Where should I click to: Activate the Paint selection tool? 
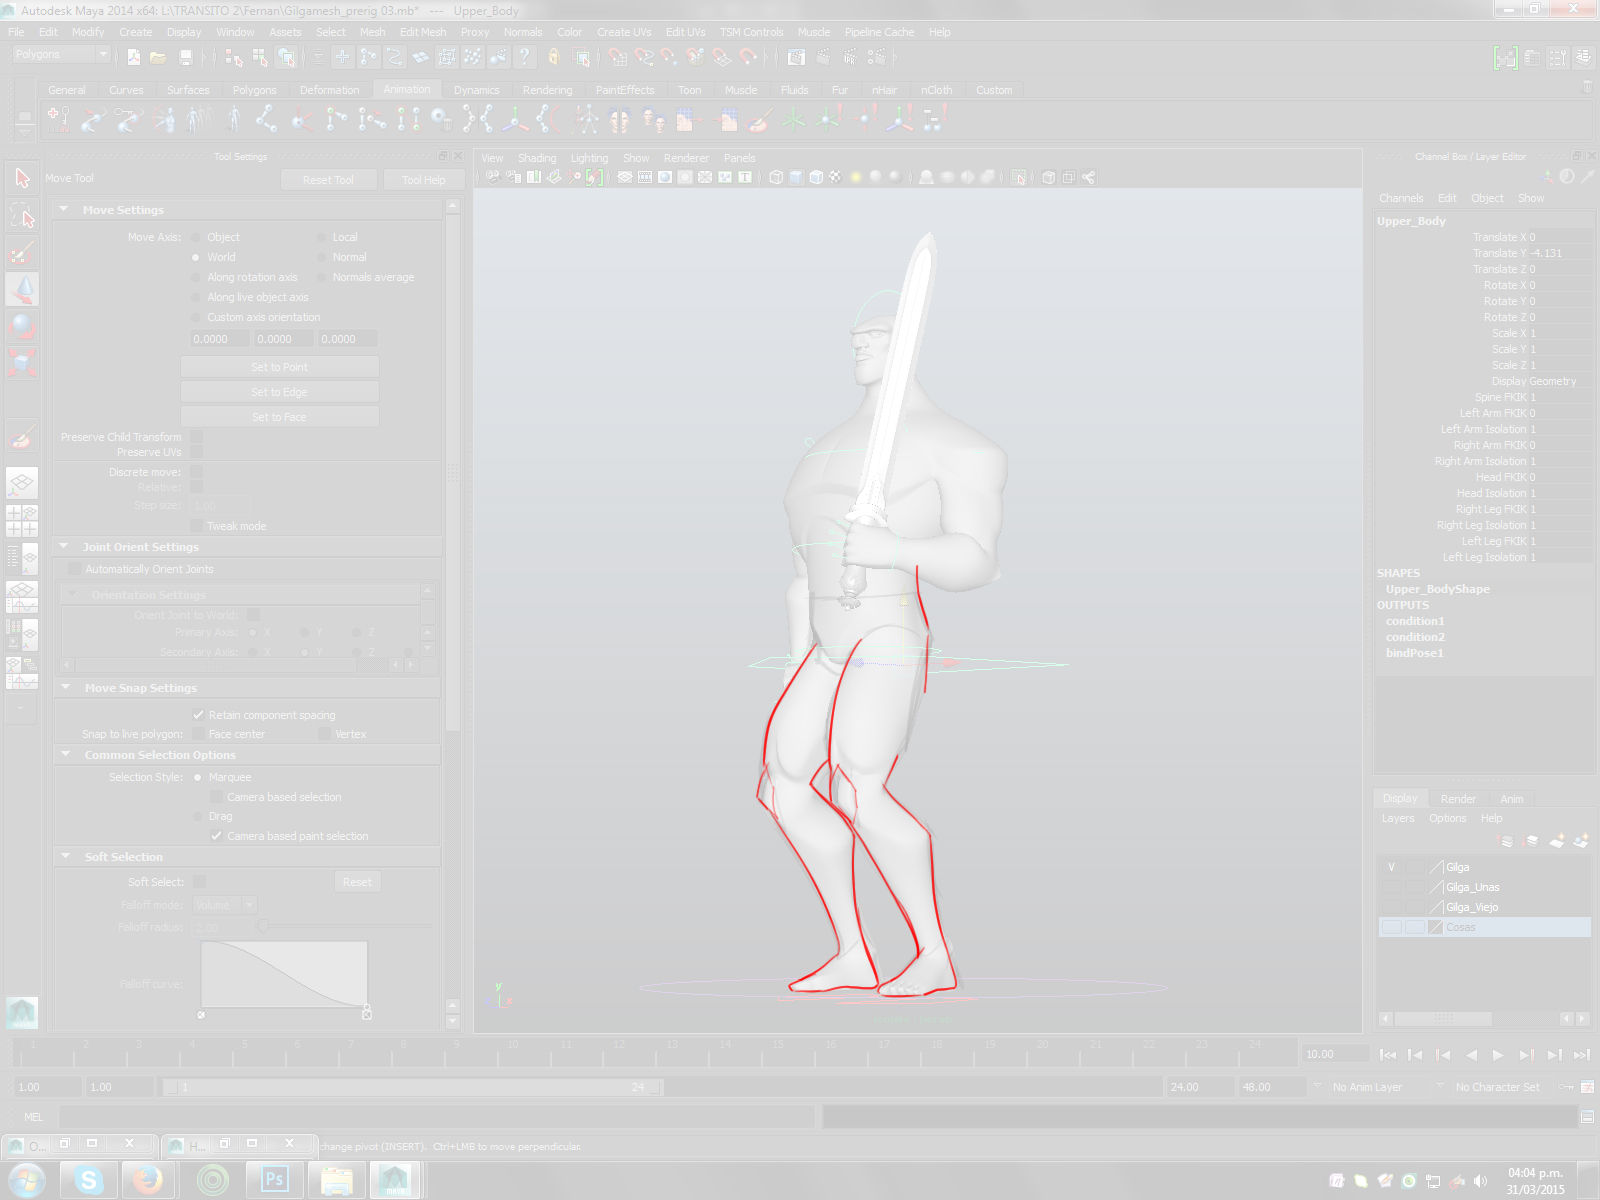click(x=22, y=252)
